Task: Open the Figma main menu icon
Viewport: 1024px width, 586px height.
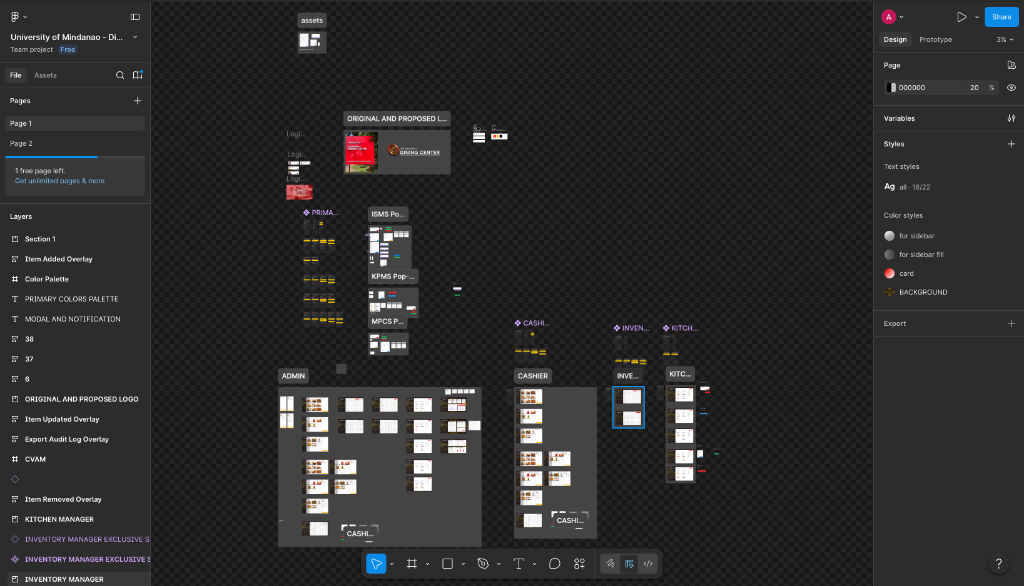Action: 14,16
